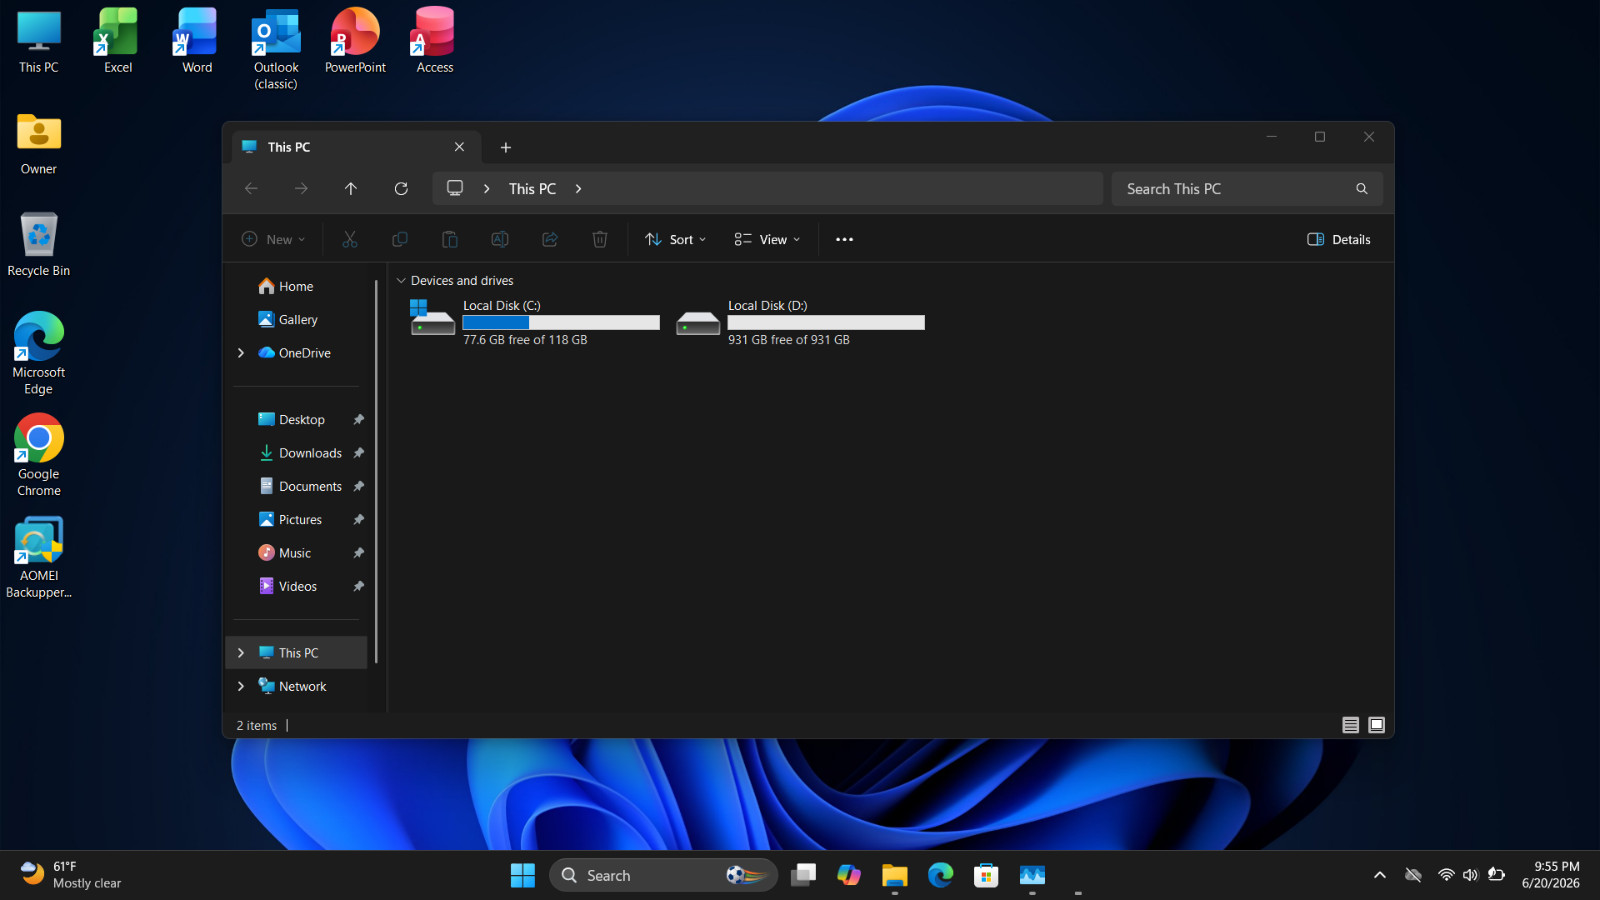
Task: Toggle the Details pane
Action: (1339, 240)
